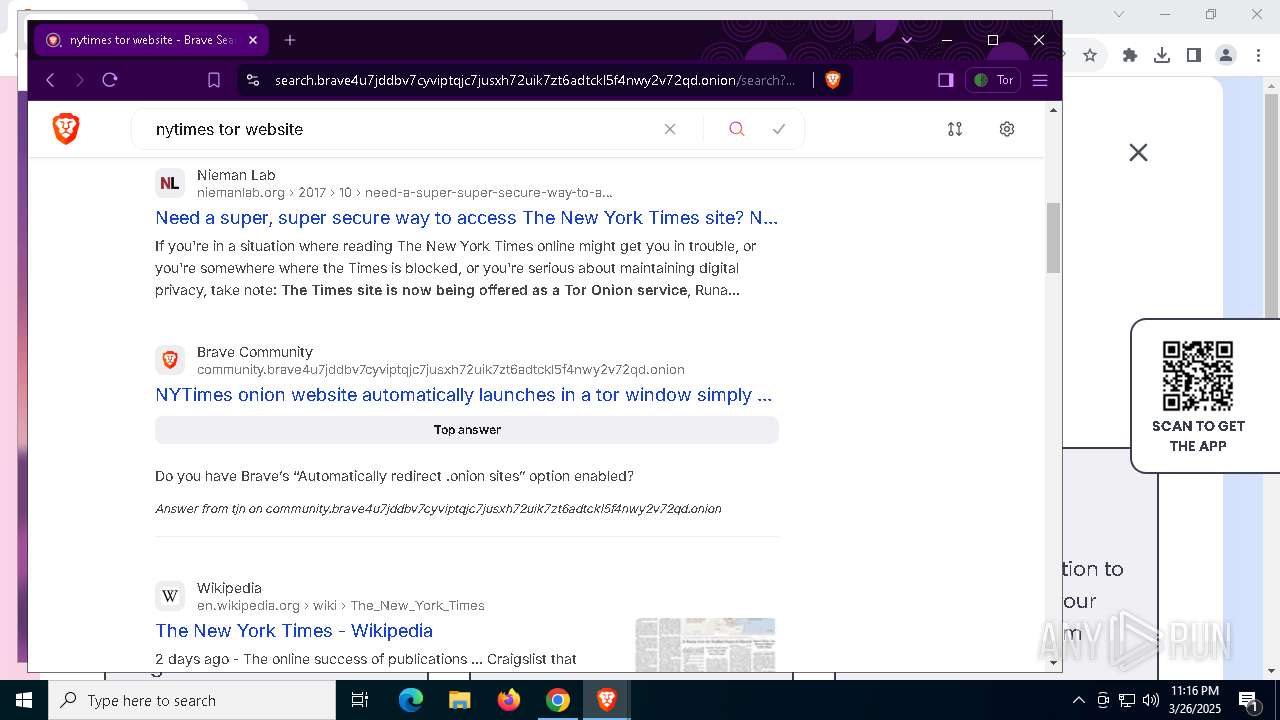Select the nytimes tor website tab
The image size is (1280, 720).
[x=150, y=40]
